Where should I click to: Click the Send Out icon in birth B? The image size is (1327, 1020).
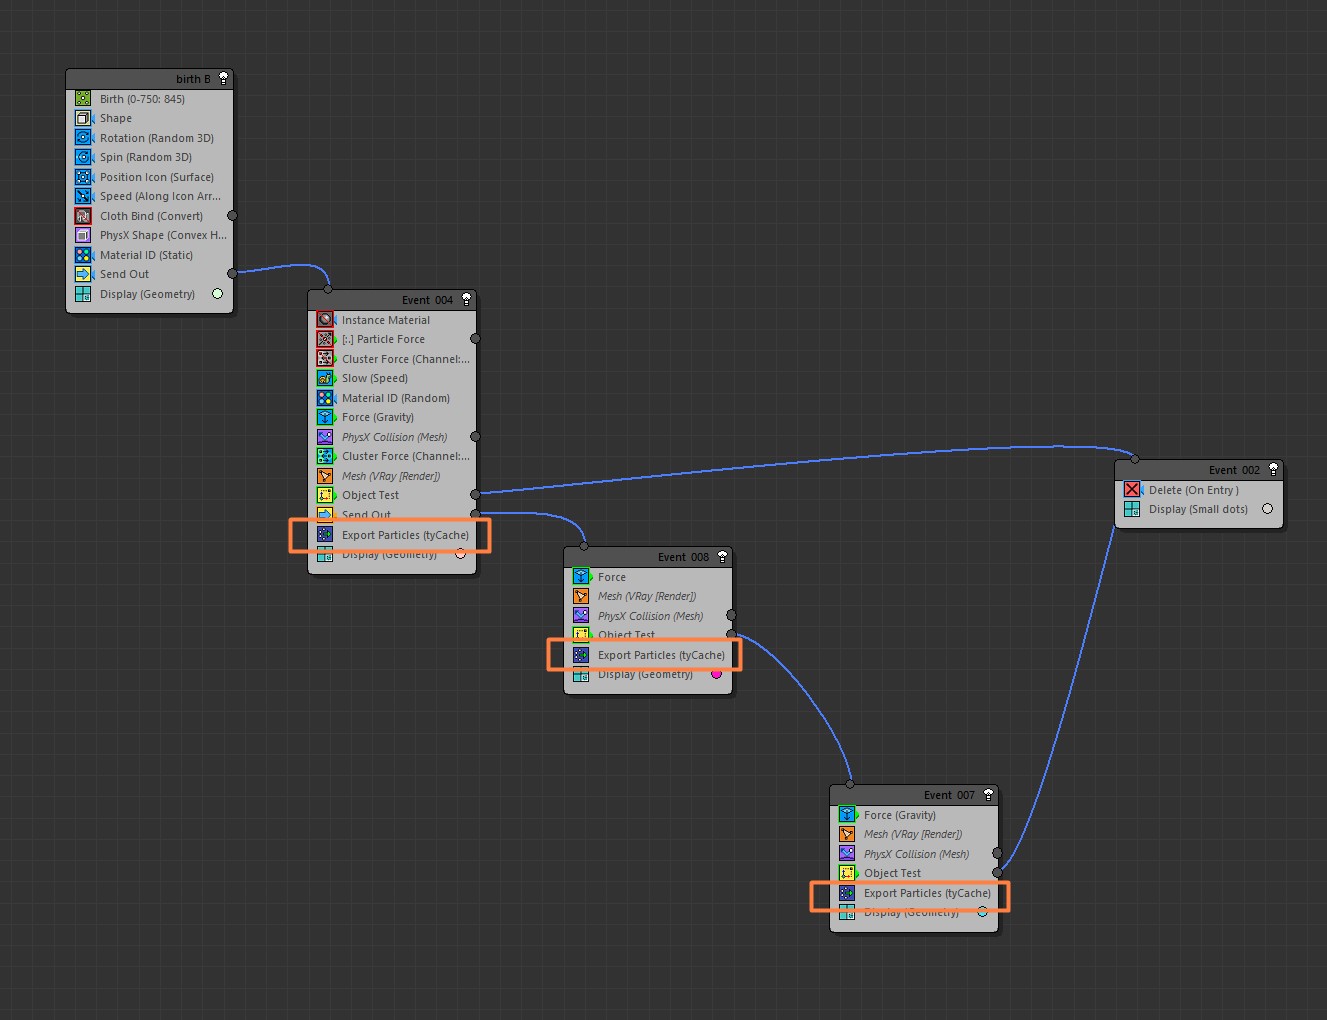tap(83, 274)
